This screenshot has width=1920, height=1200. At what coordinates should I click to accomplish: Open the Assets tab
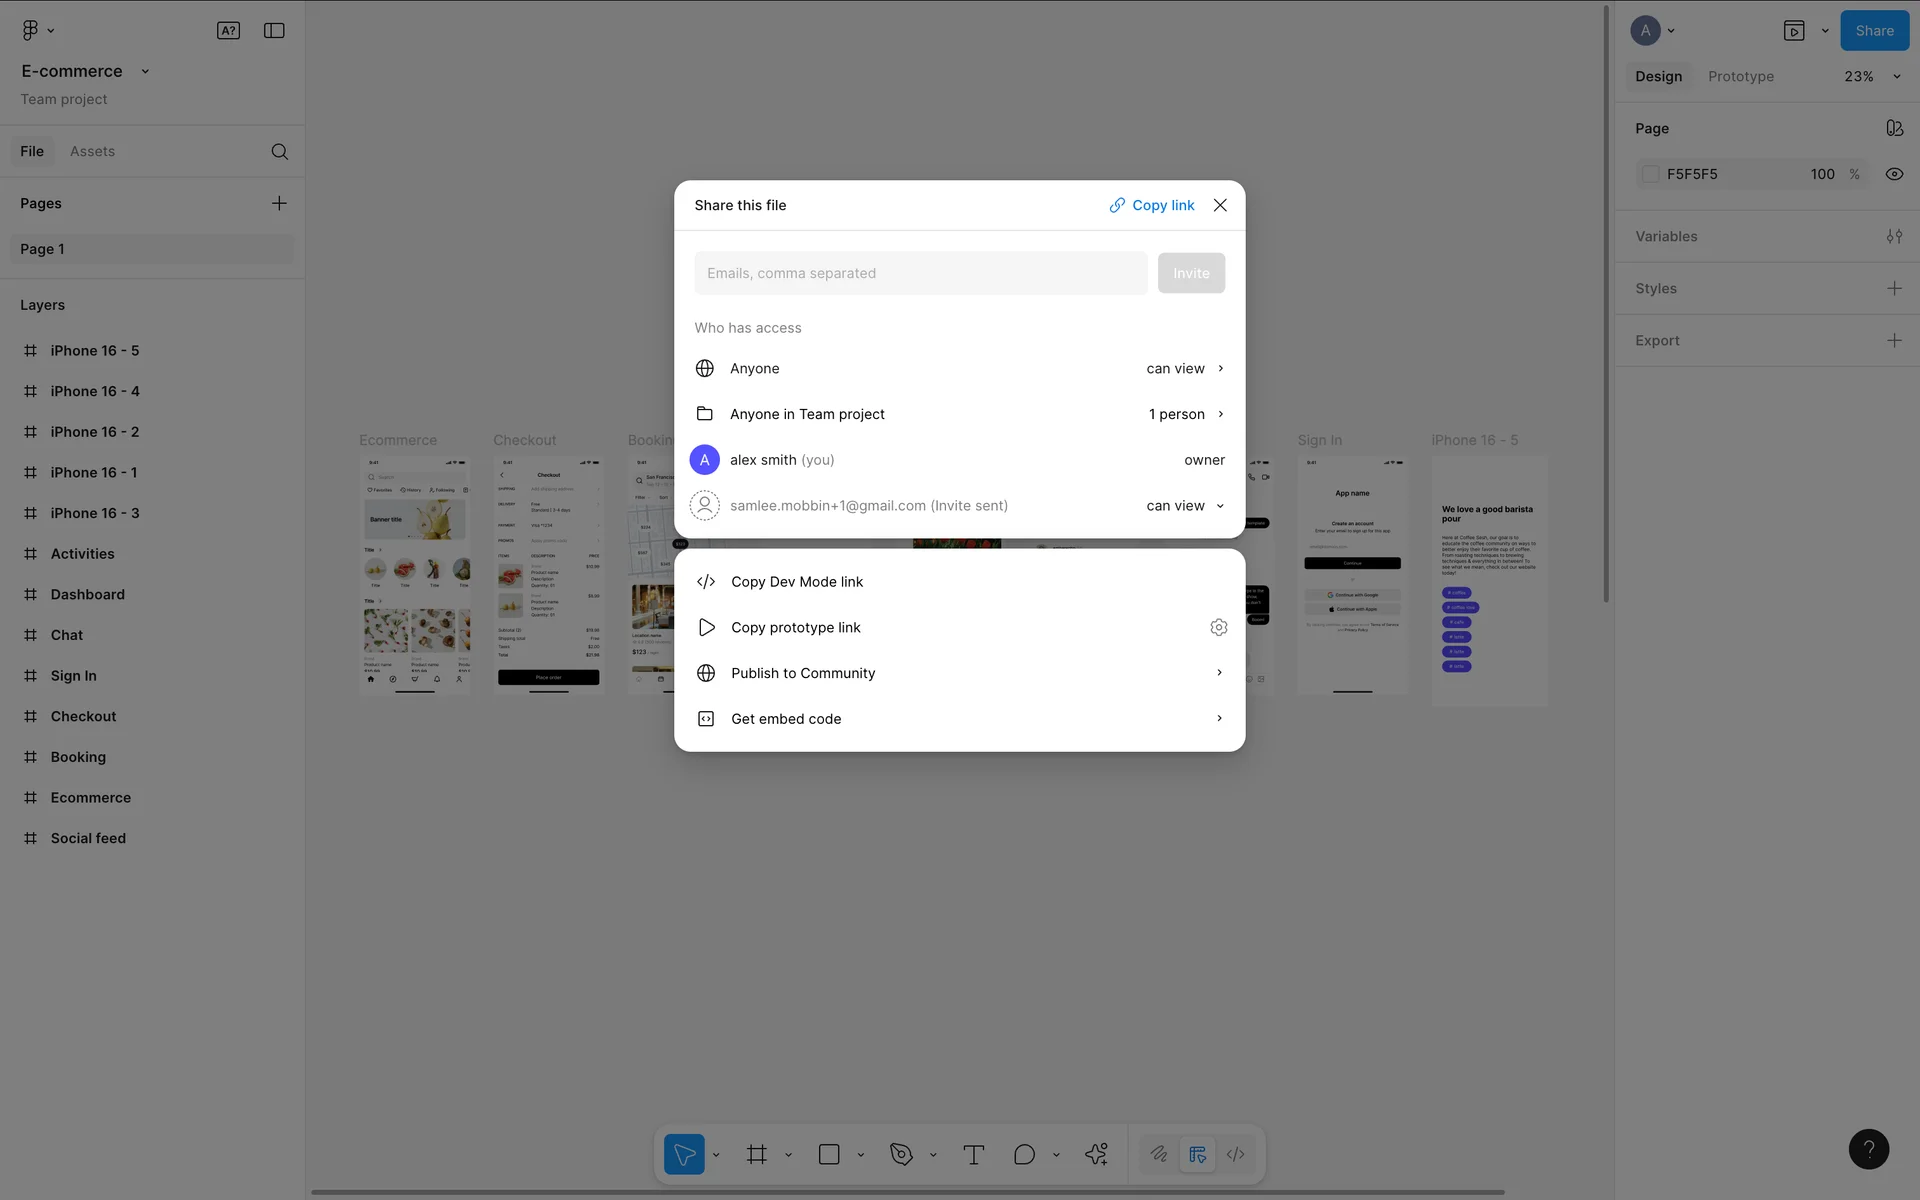pyautogui.click(x=92, y=151)
